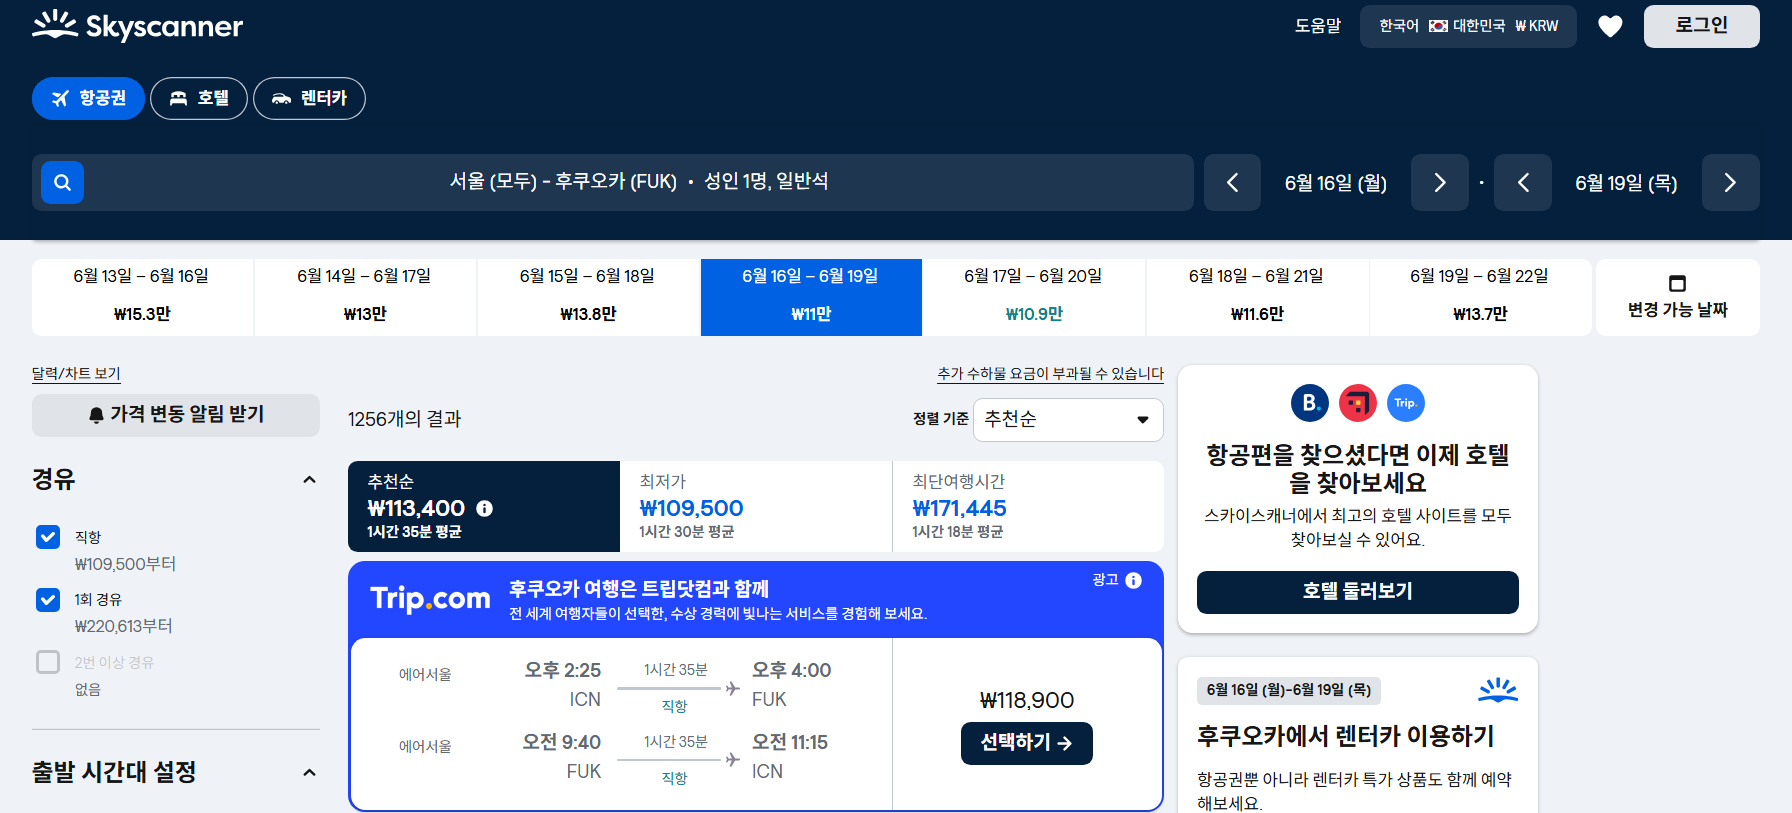Image resolution: width=1792 pixels, height=813 pixels.
Task: Toggle the 2번 이상 경유 checkbox
Action: 48,662
